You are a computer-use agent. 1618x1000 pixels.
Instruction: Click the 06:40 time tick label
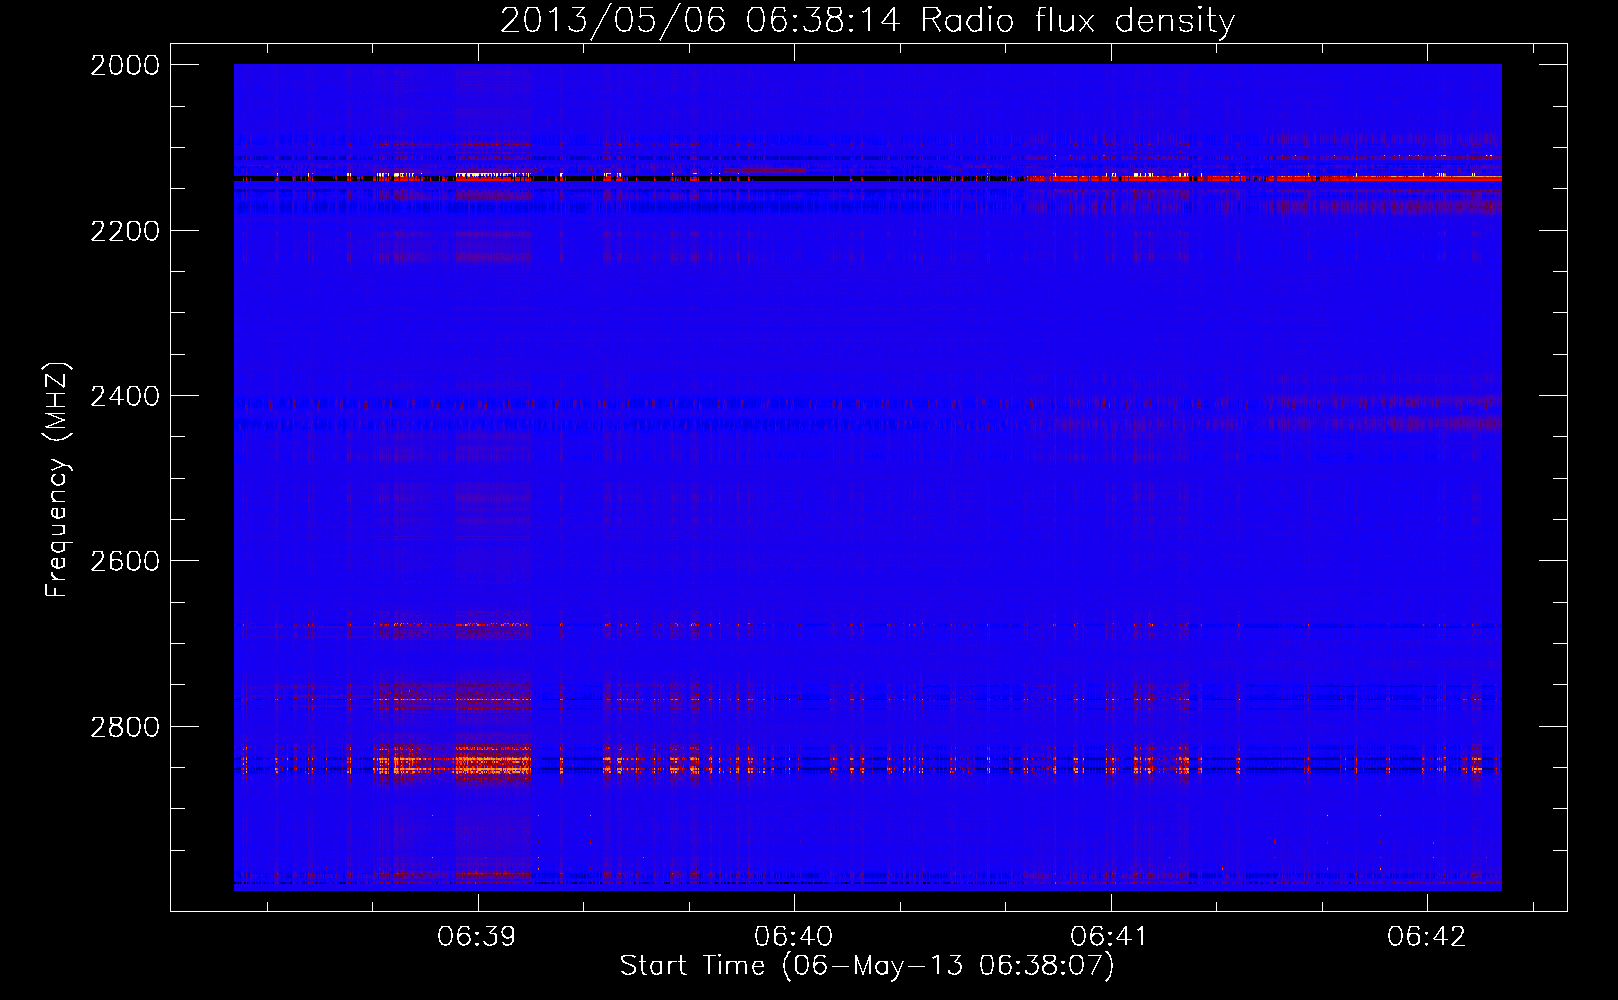coord(794,936)
